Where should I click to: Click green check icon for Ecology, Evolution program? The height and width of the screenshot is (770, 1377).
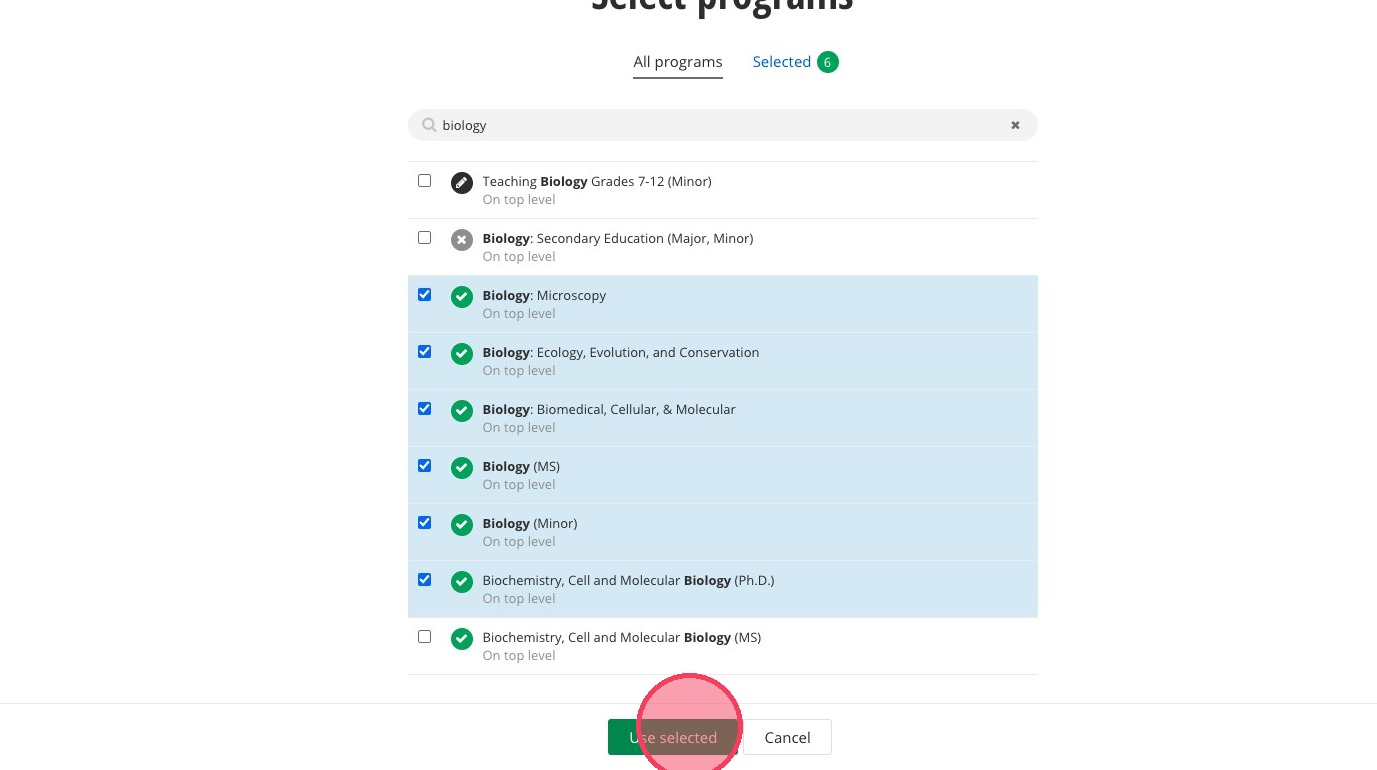tap(461, 354)
